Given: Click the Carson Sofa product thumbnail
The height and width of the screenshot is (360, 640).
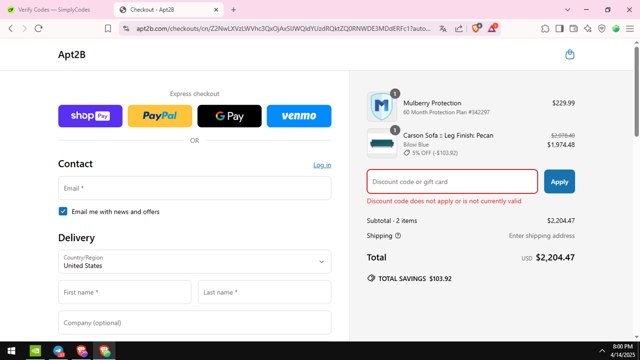Looking at the screenshot, I should coord(382,143).
